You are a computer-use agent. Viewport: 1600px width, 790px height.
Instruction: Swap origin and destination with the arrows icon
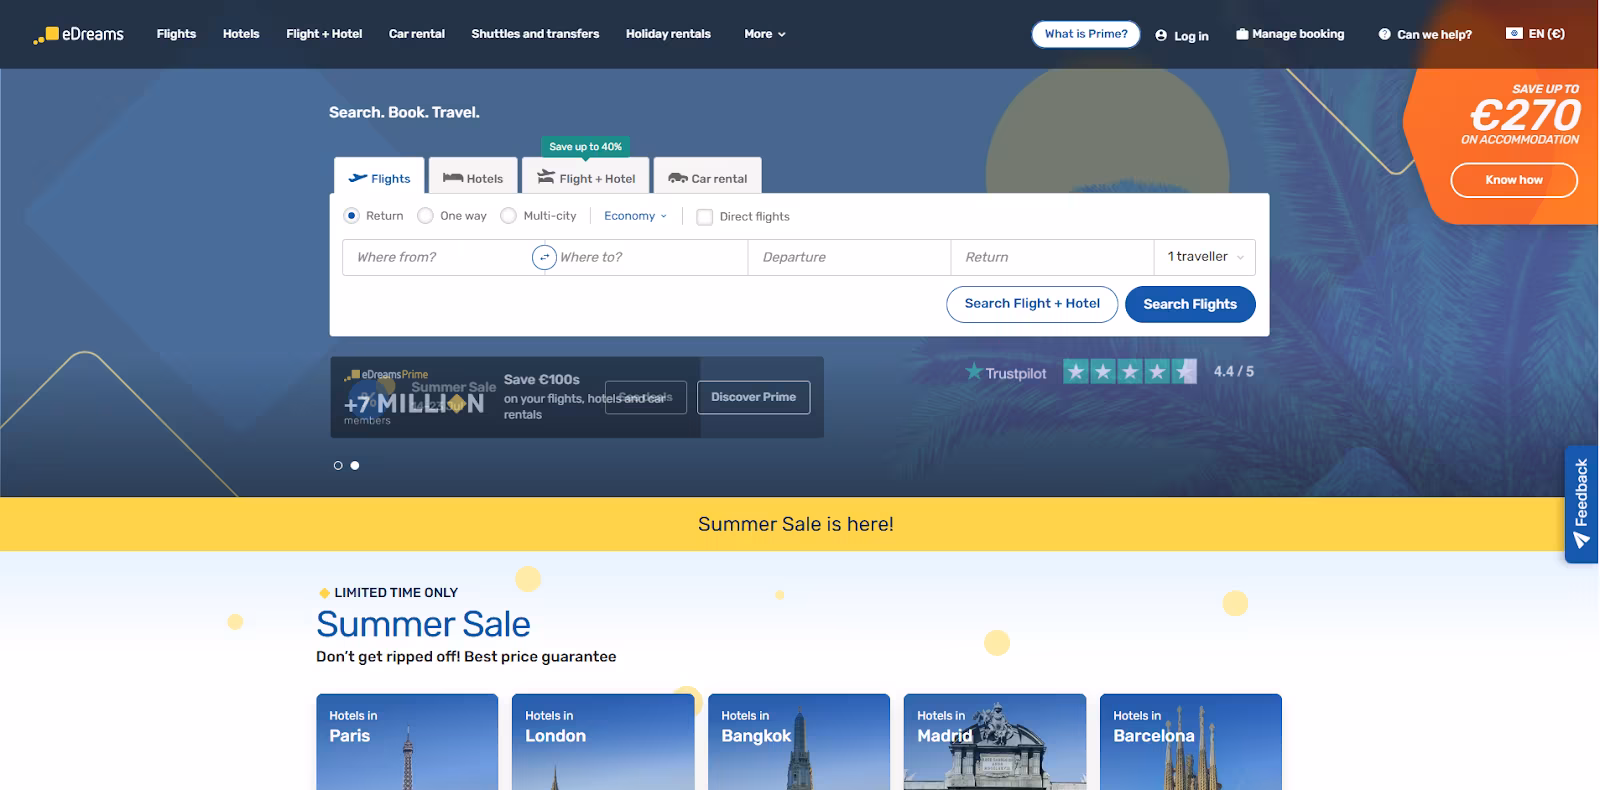pos(544,257)
